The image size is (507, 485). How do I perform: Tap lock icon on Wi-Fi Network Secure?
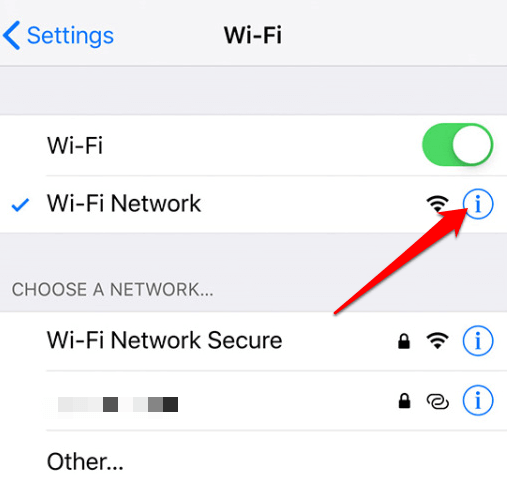(404, 341)
